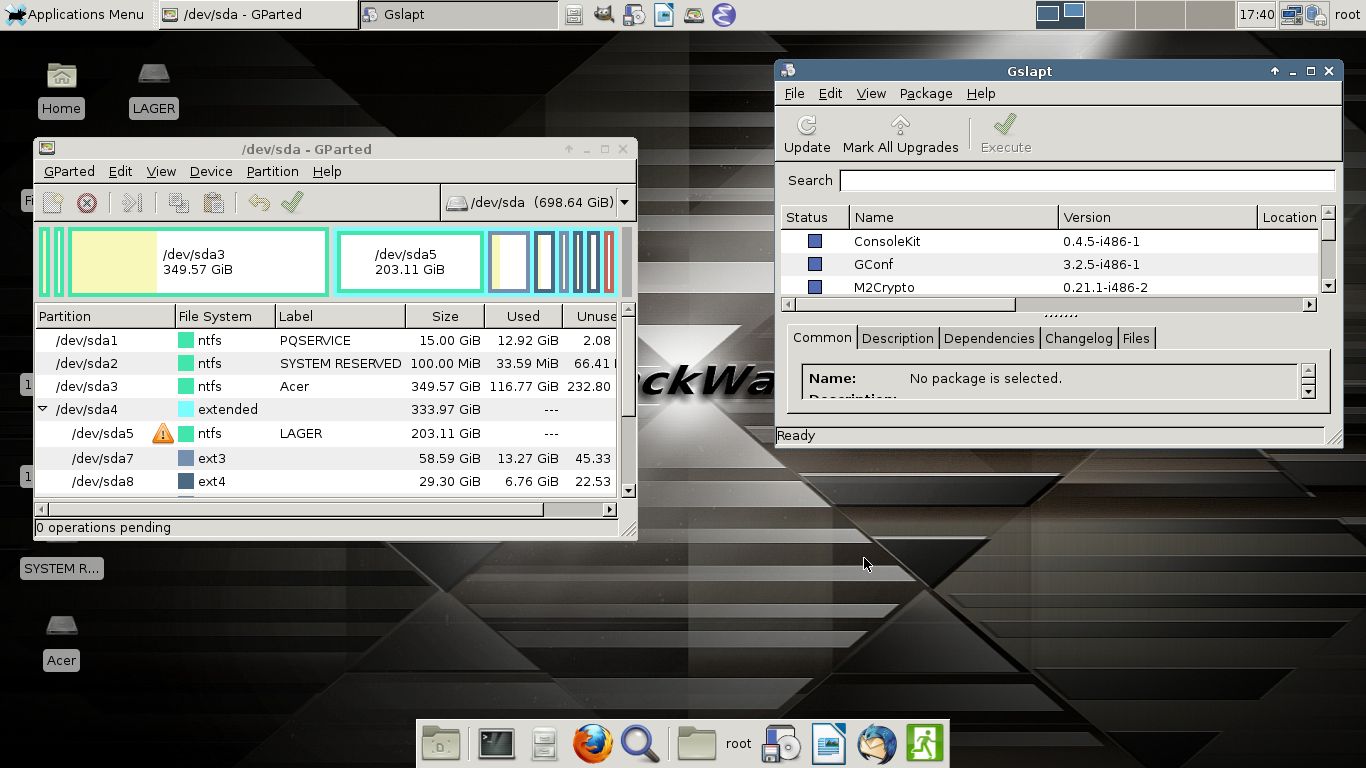Launch Firefox from the bottom dock
The image size is (1366, 768).
tap(592, 744)
